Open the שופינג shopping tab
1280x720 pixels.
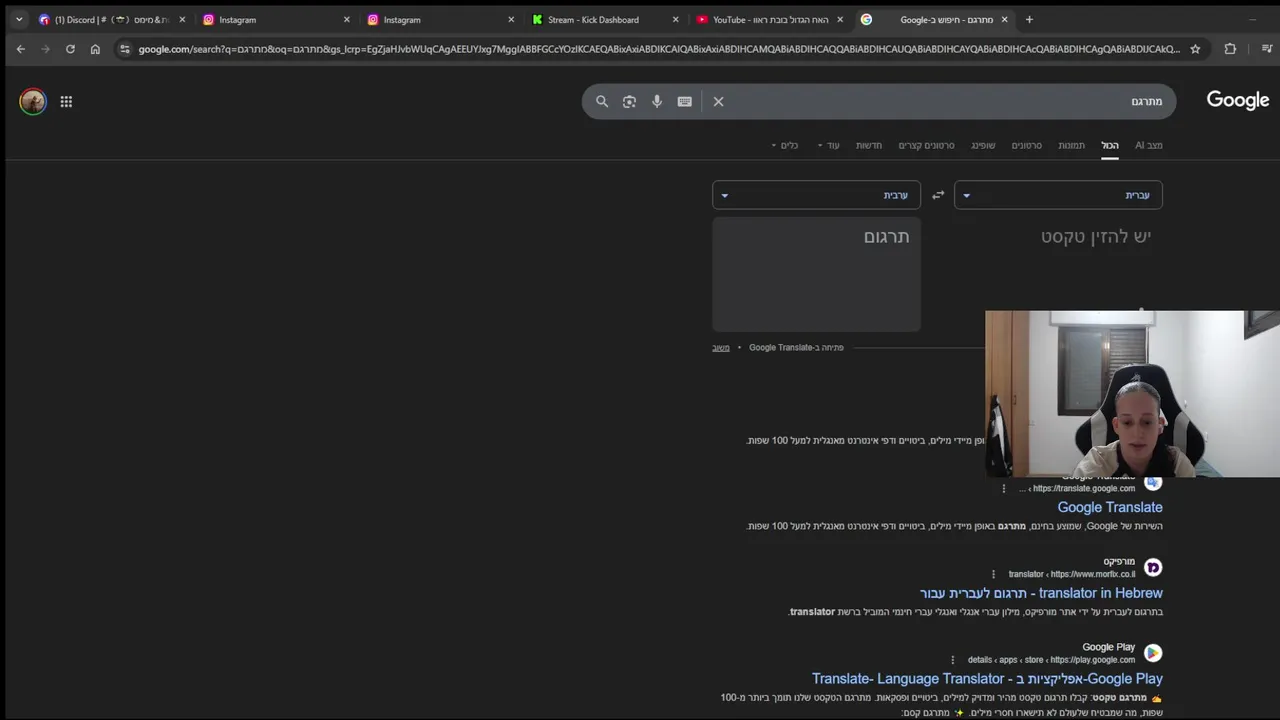983,145
